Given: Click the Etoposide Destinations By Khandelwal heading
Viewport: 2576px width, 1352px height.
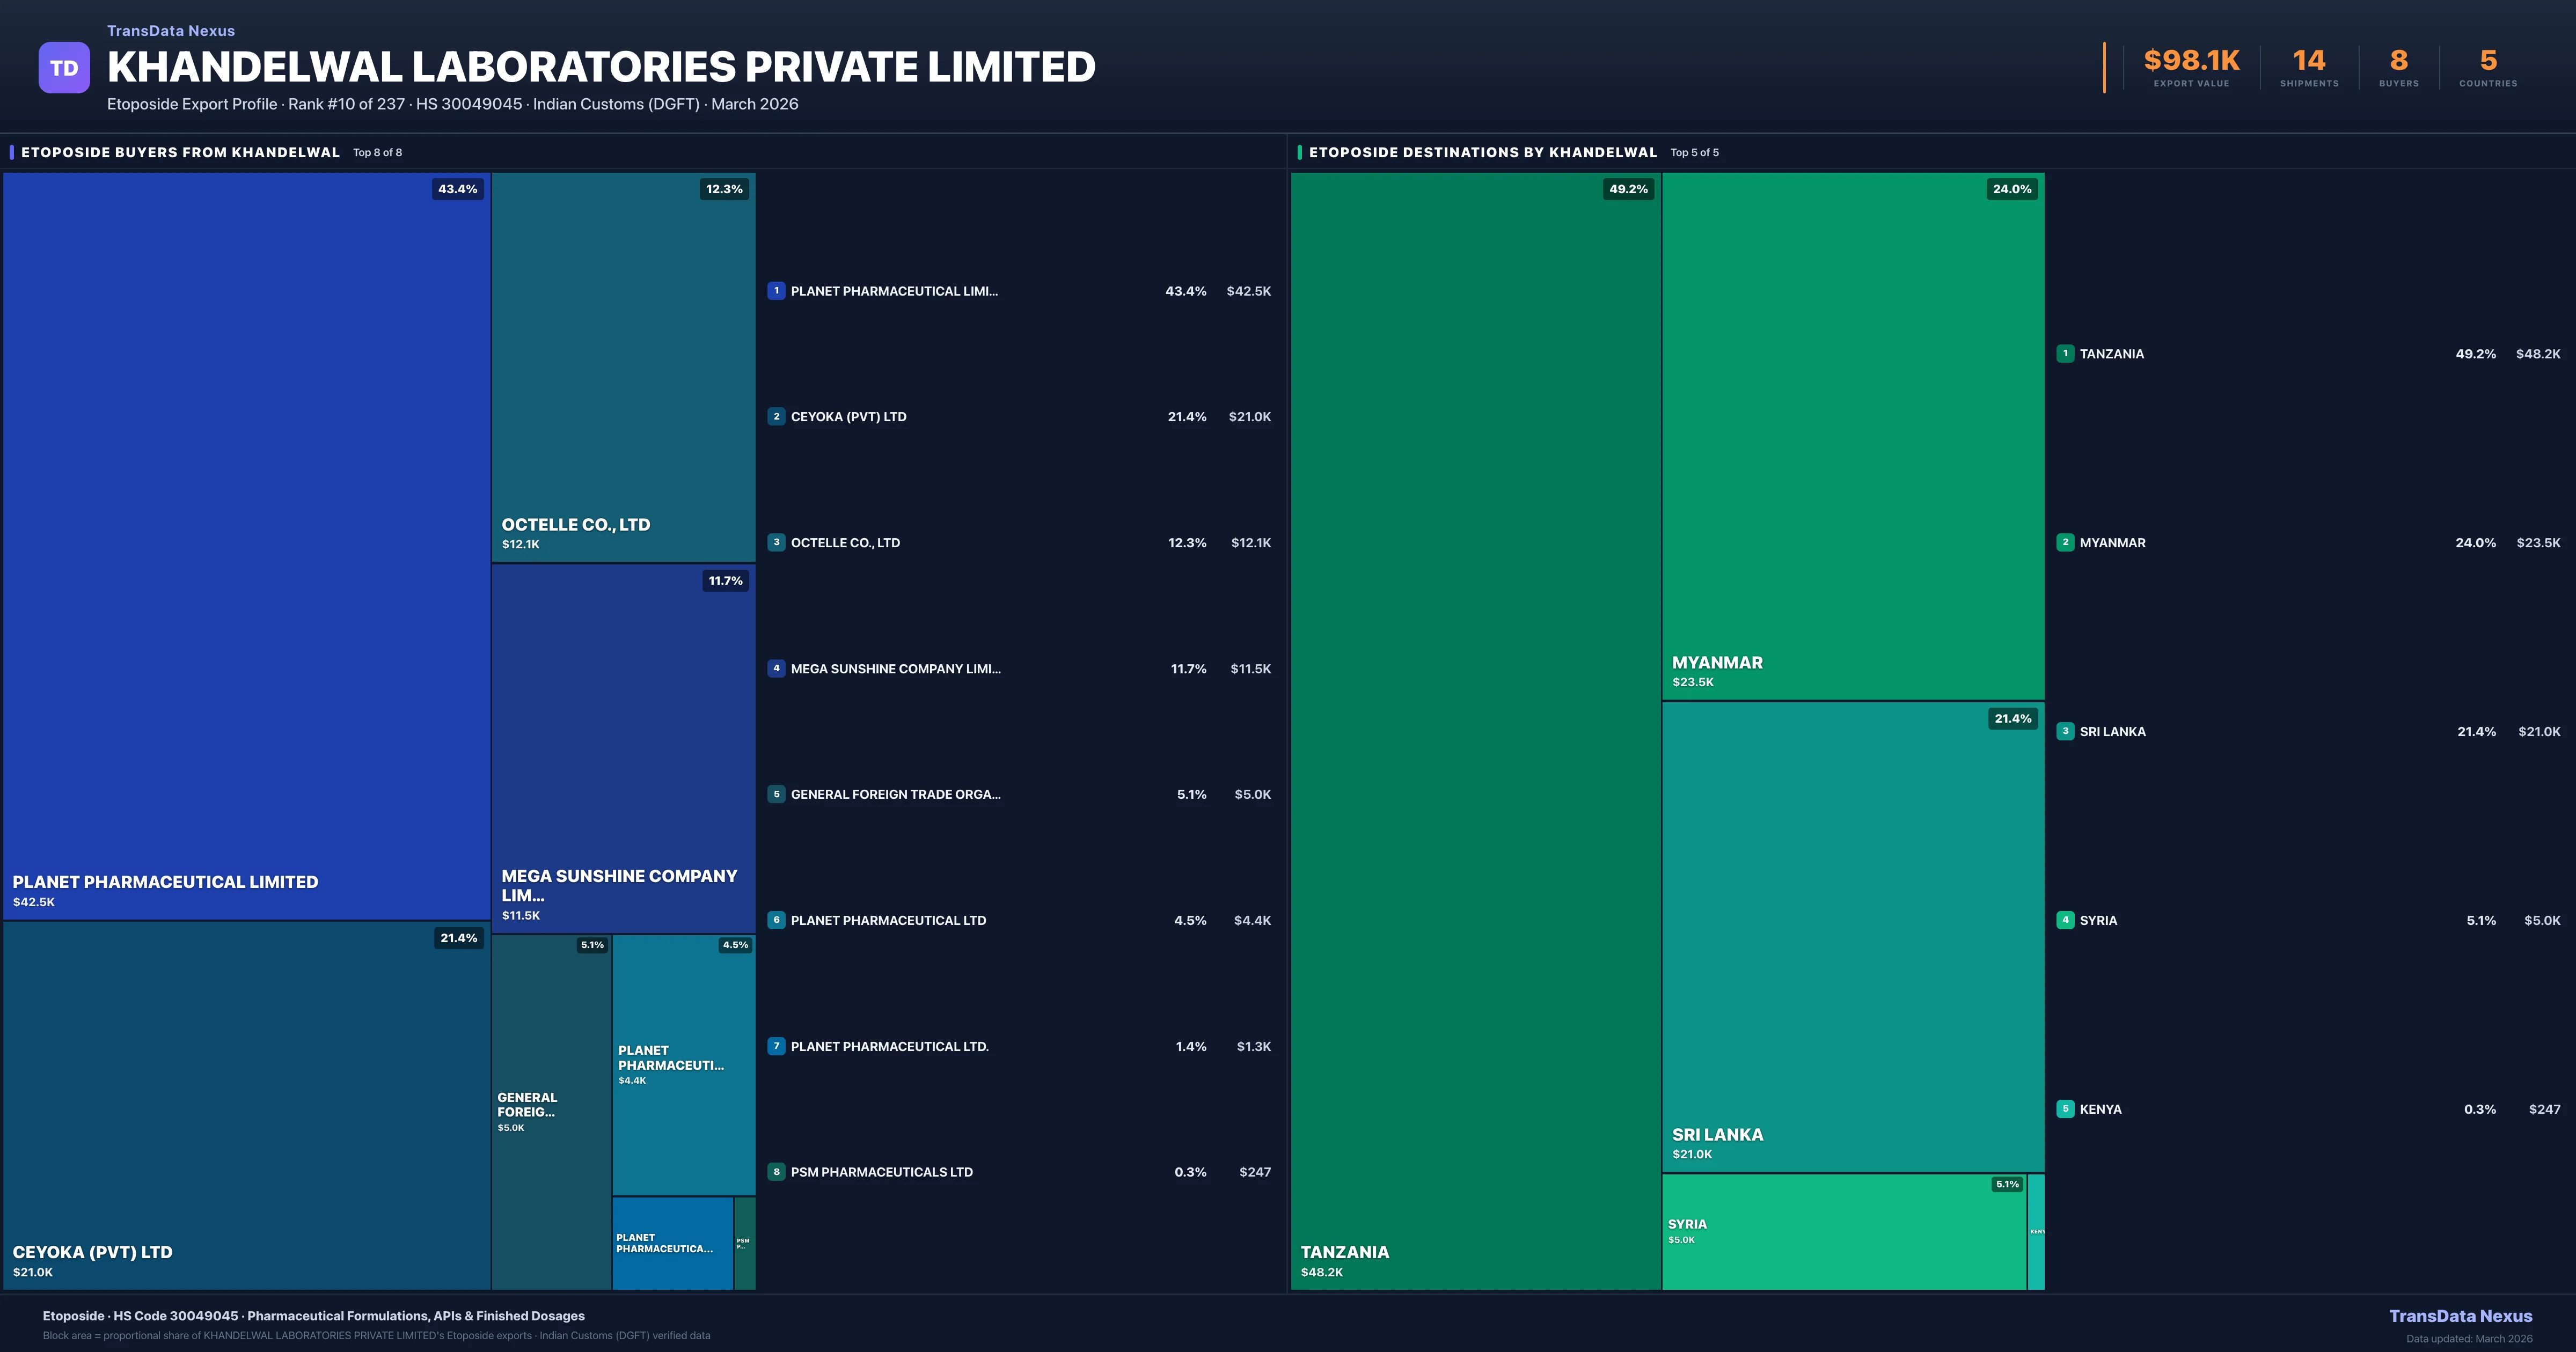Looking at the screenshot, I should [1482, 152].
